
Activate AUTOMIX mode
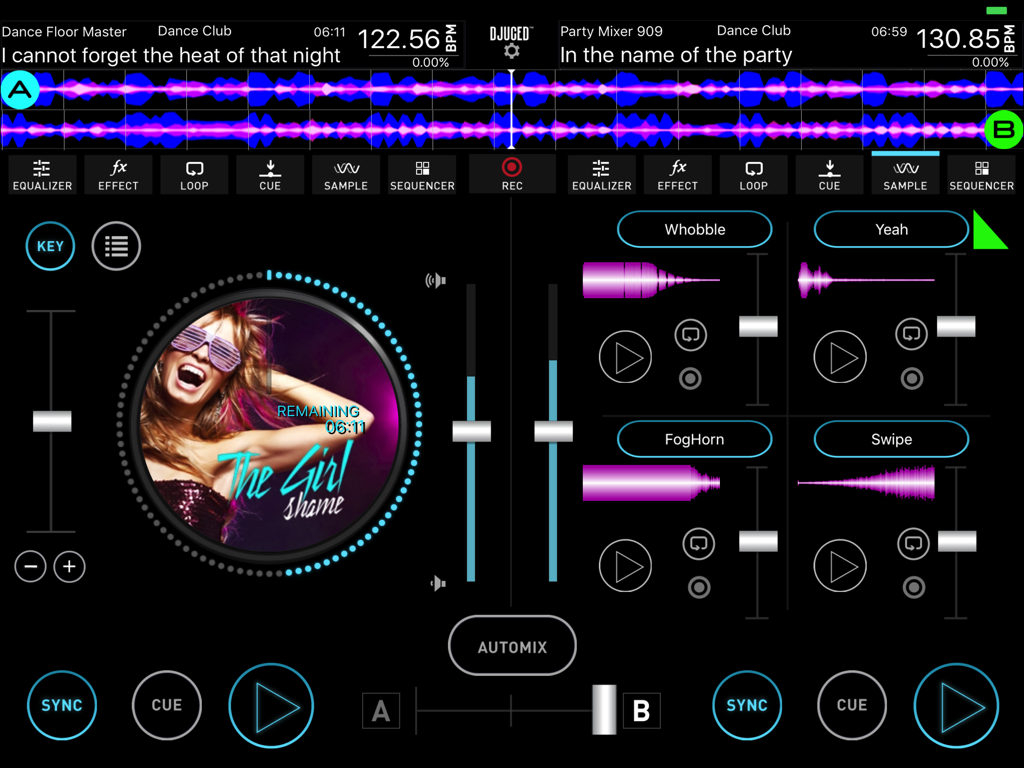(511, 646)
